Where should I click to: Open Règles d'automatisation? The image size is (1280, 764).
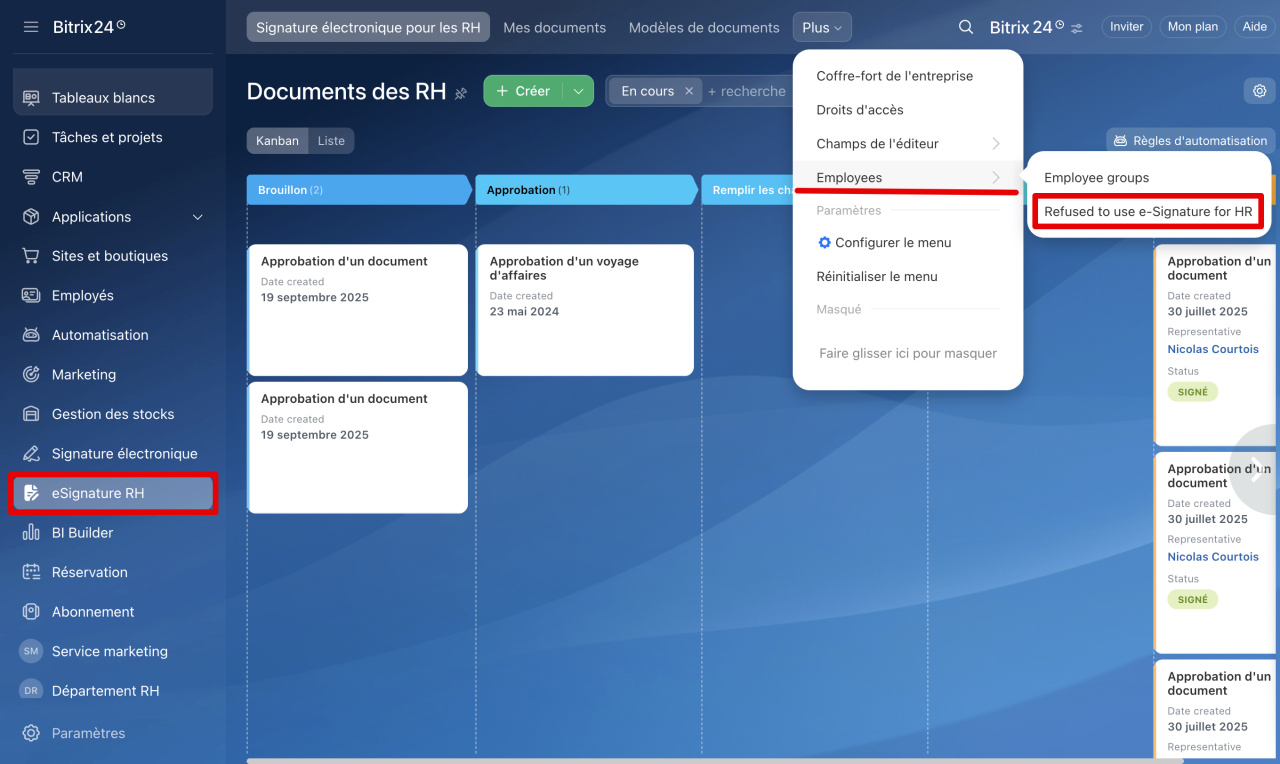click(x=1190, y=141)
